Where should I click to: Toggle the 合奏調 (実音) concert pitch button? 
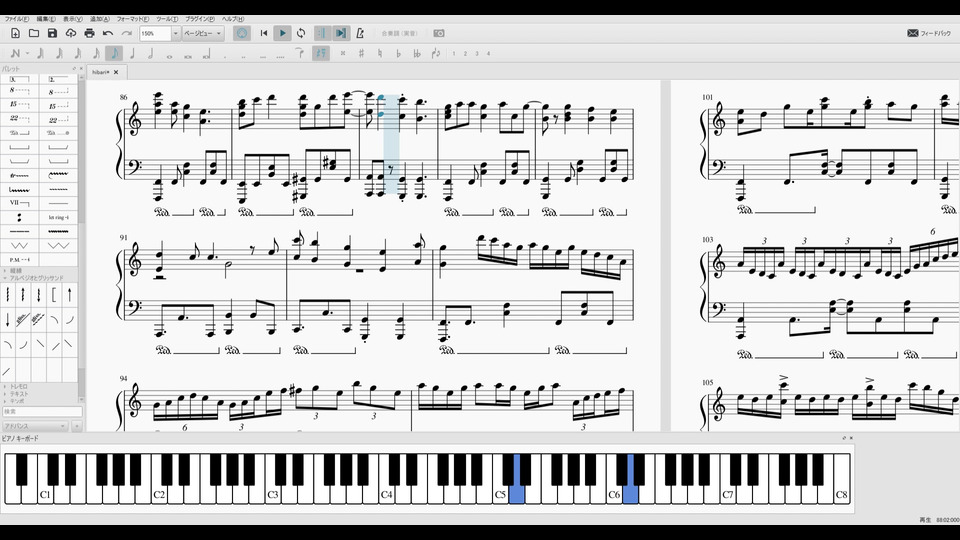point(399,33)
